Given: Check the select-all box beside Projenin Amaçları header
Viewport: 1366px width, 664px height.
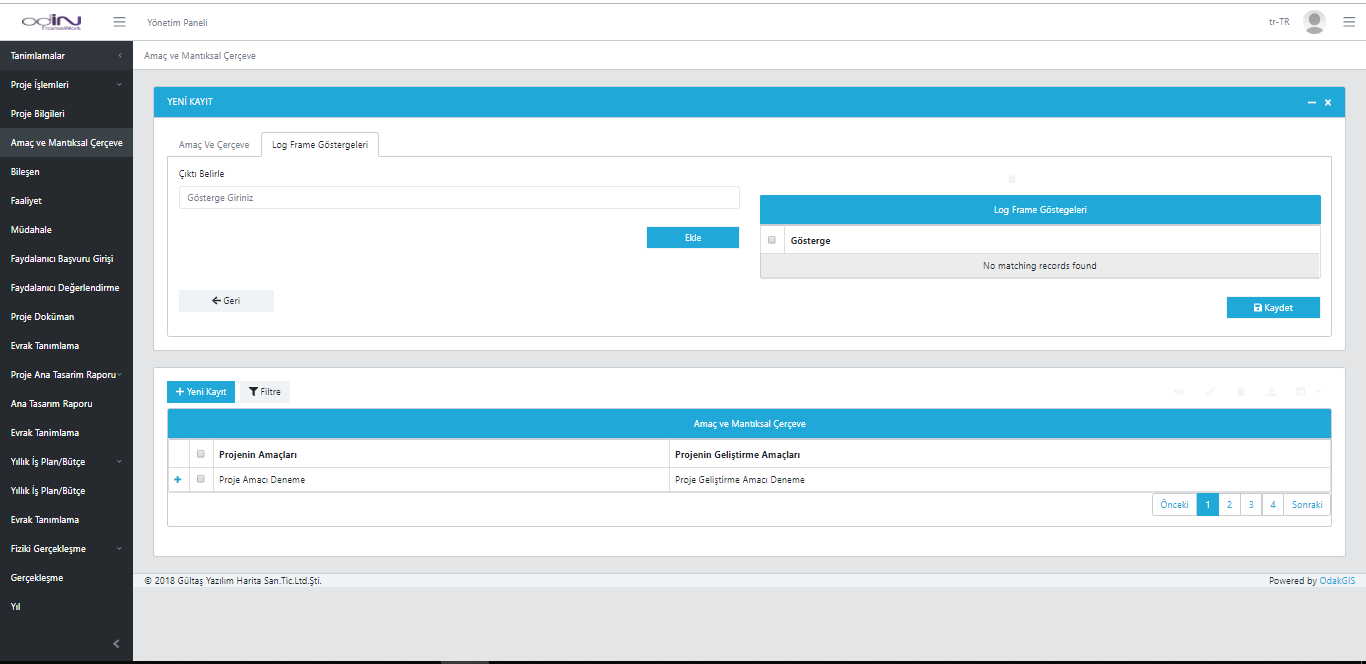Looking at the screenshot, I should pyautogui.click(x=201, y=454).
